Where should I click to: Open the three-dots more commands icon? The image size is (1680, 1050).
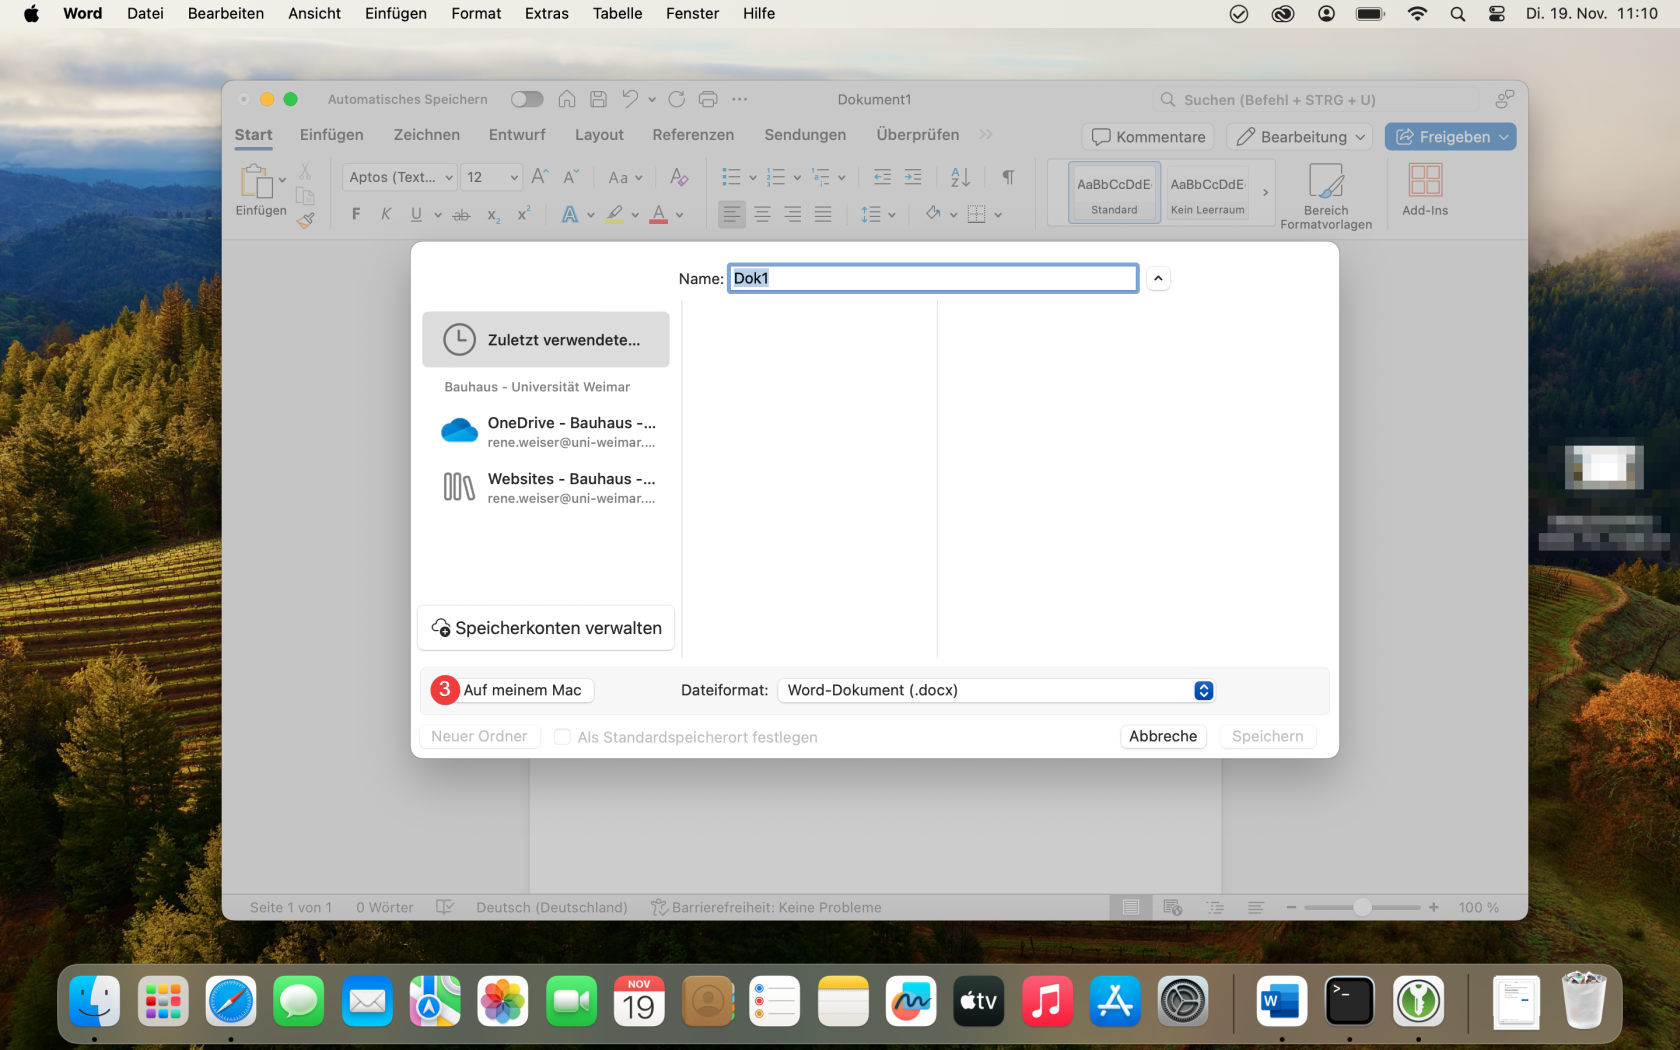(740, 99)
